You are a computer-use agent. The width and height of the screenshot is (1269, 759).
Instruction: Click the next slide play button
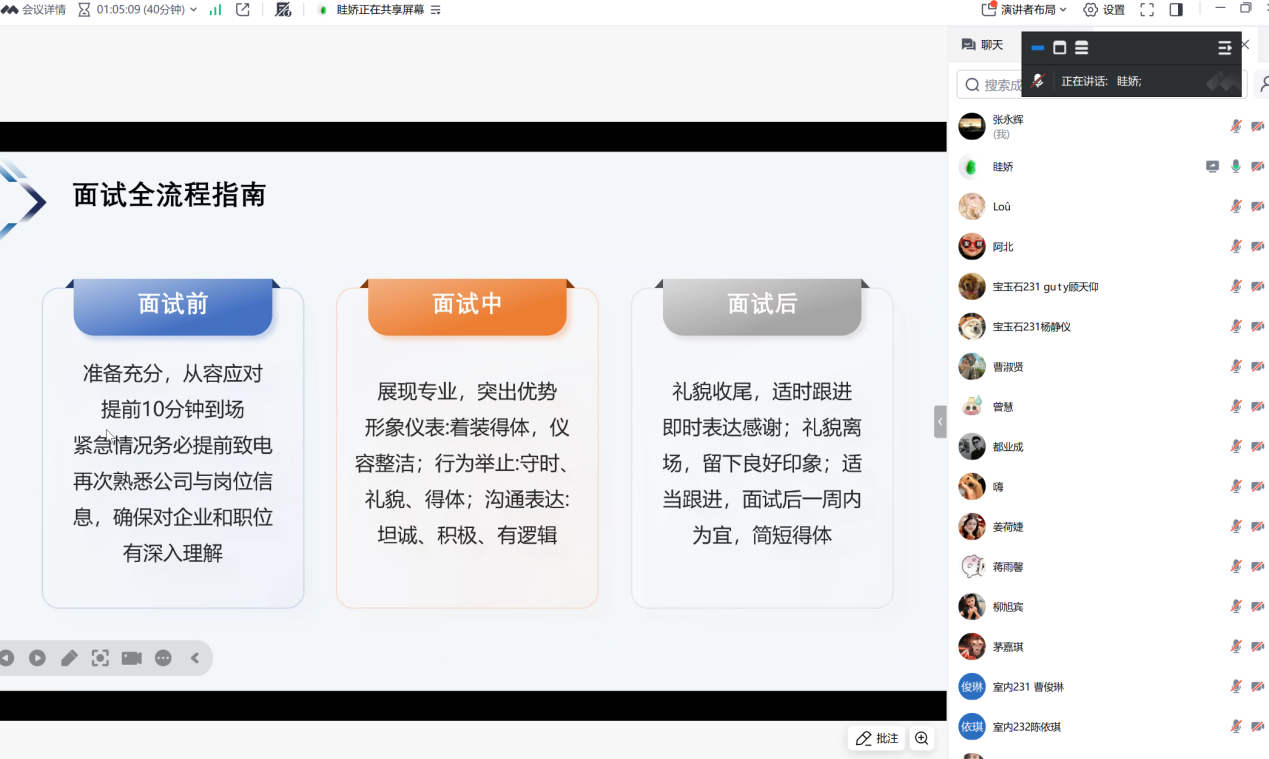[x=37, y=658]
